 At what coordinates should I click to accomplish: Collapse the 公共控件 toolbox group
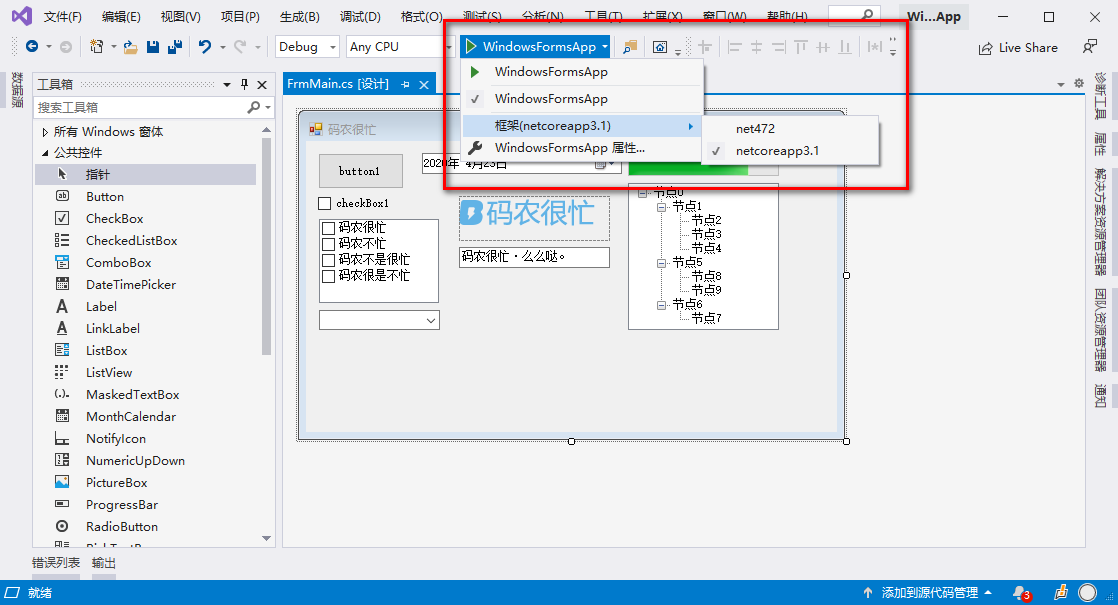click(x=45, y=152)
